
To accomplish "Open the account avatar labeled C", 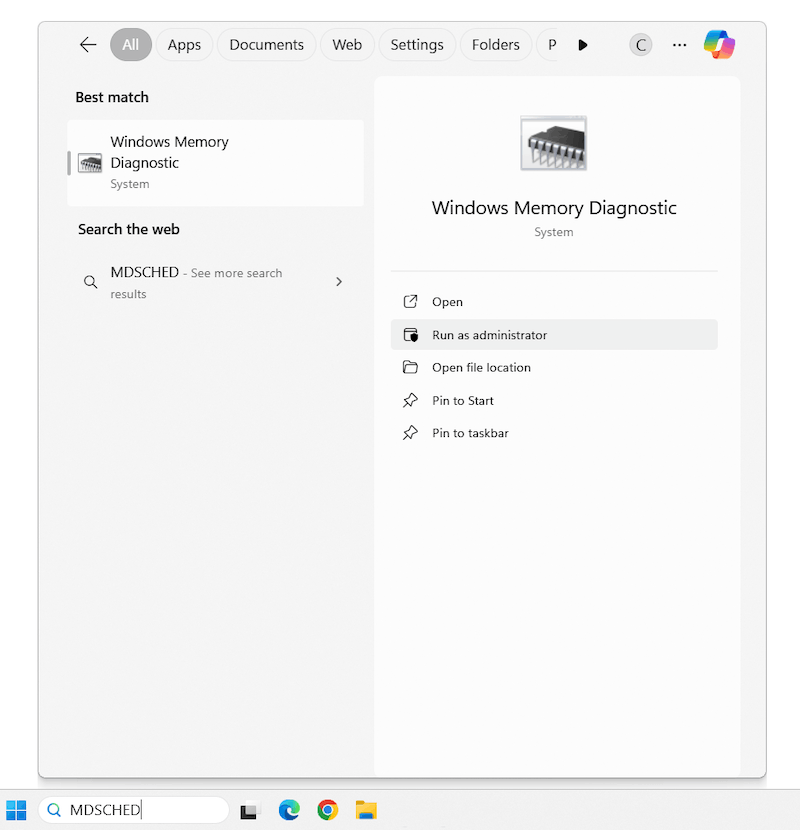I will click(641, 45).
